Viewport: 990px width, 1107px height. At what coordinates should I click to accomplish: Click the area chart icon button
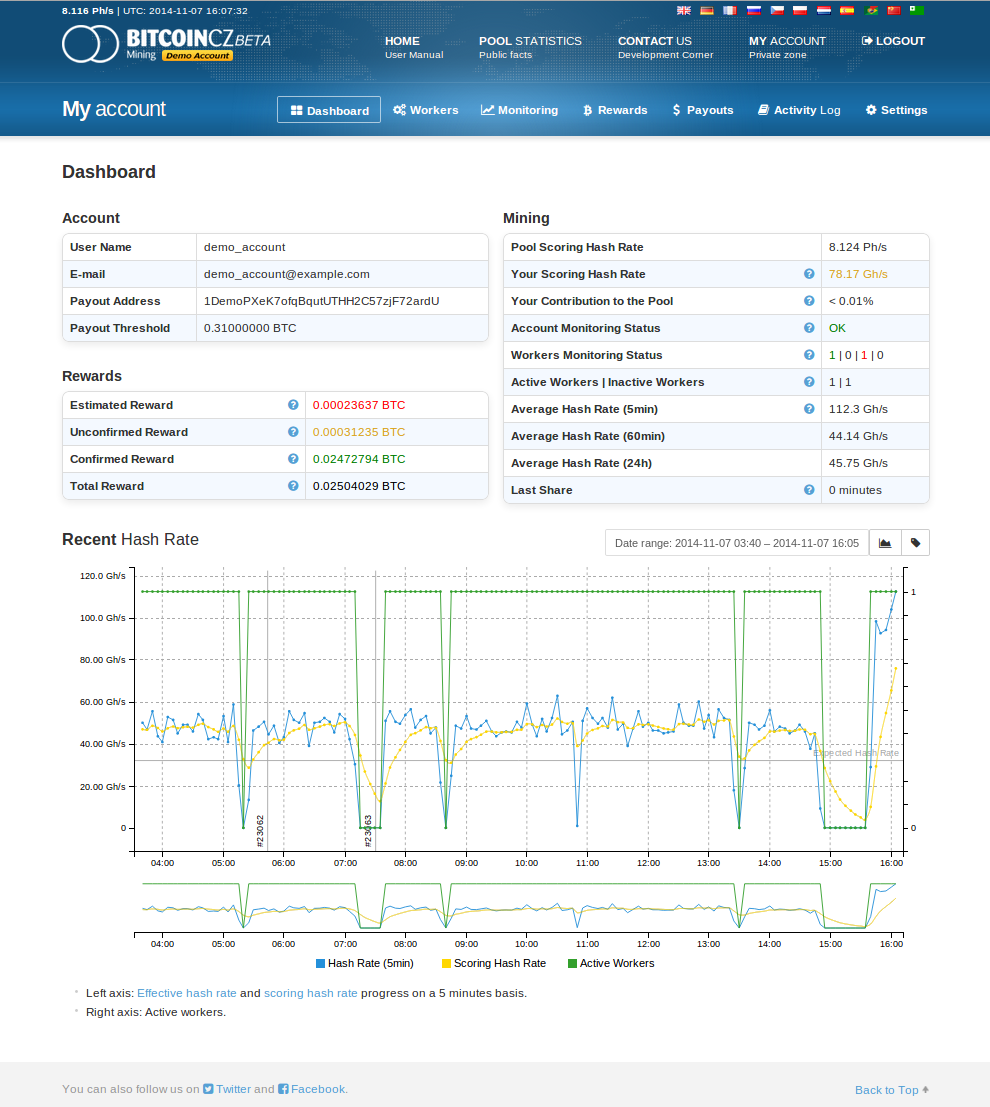click(x=885, y=543)
